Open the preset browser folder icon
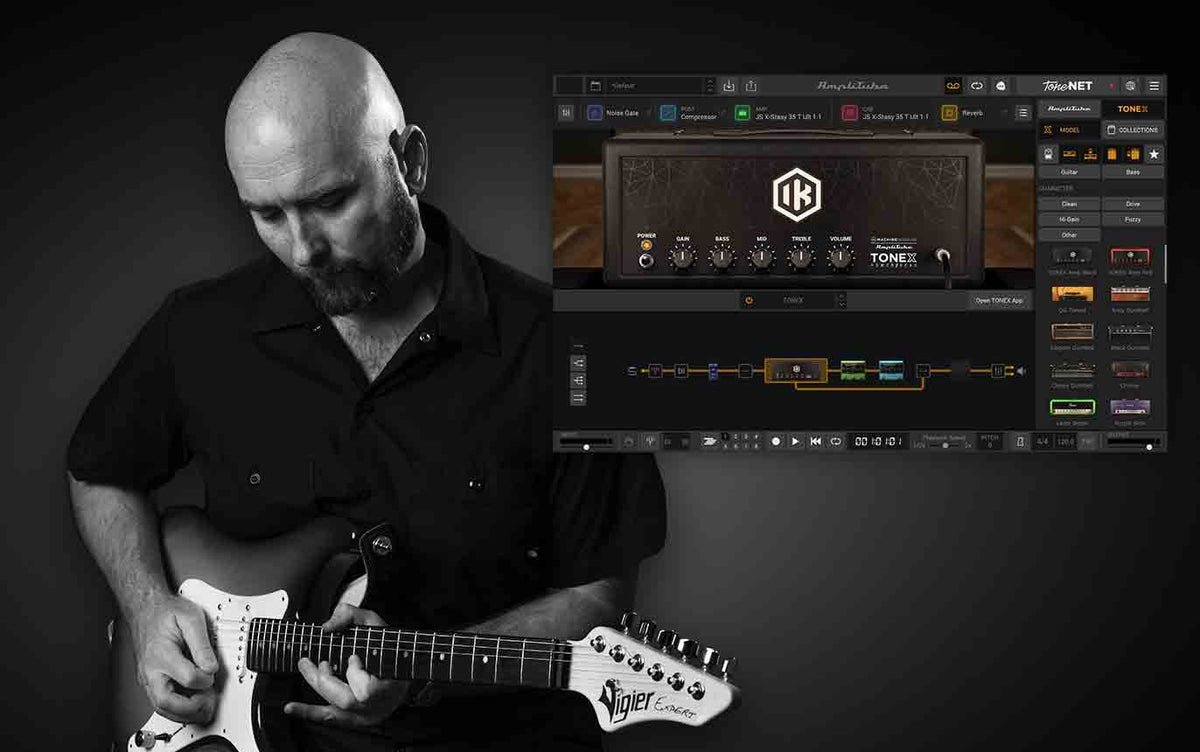This screenshot has width=1200, height=752. pos(595,86)
